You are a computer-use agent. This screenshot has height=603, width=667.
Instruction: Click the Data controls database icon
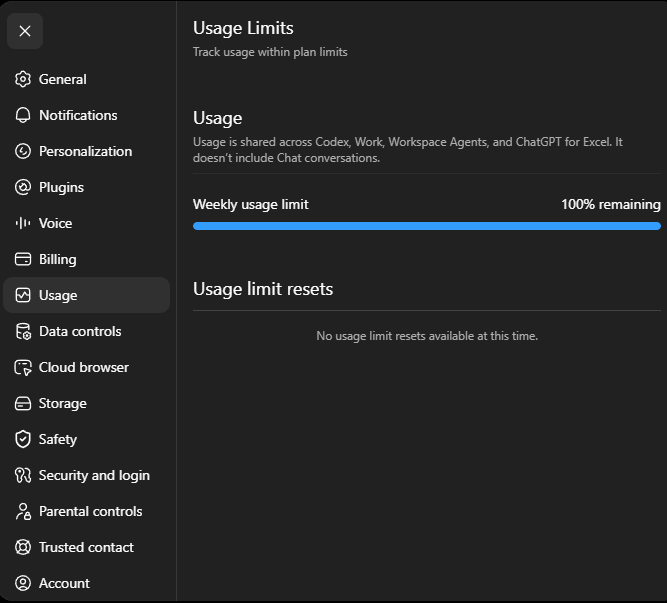point(23,331)
